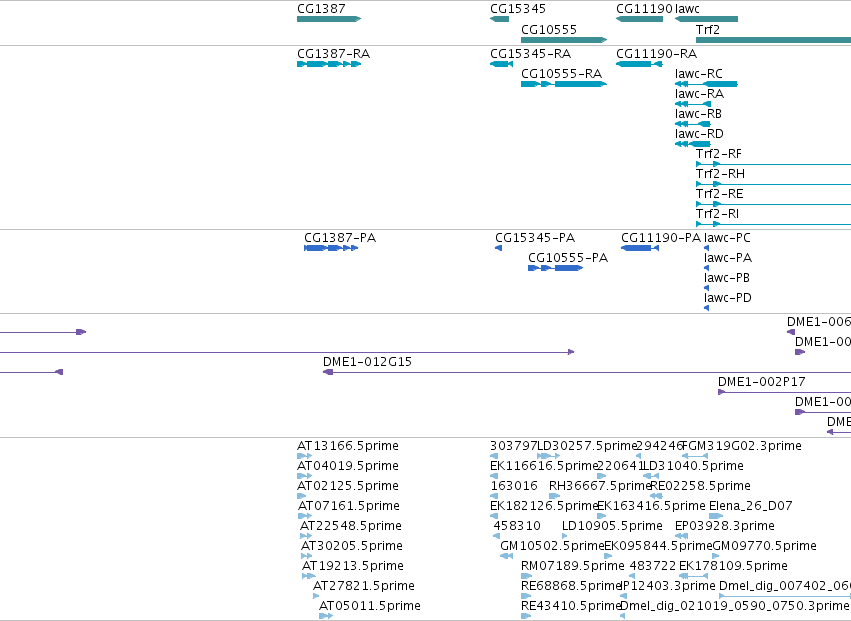Click the EK178109.5prime EST label
The image size is (851, 621).
click(733, 566)
